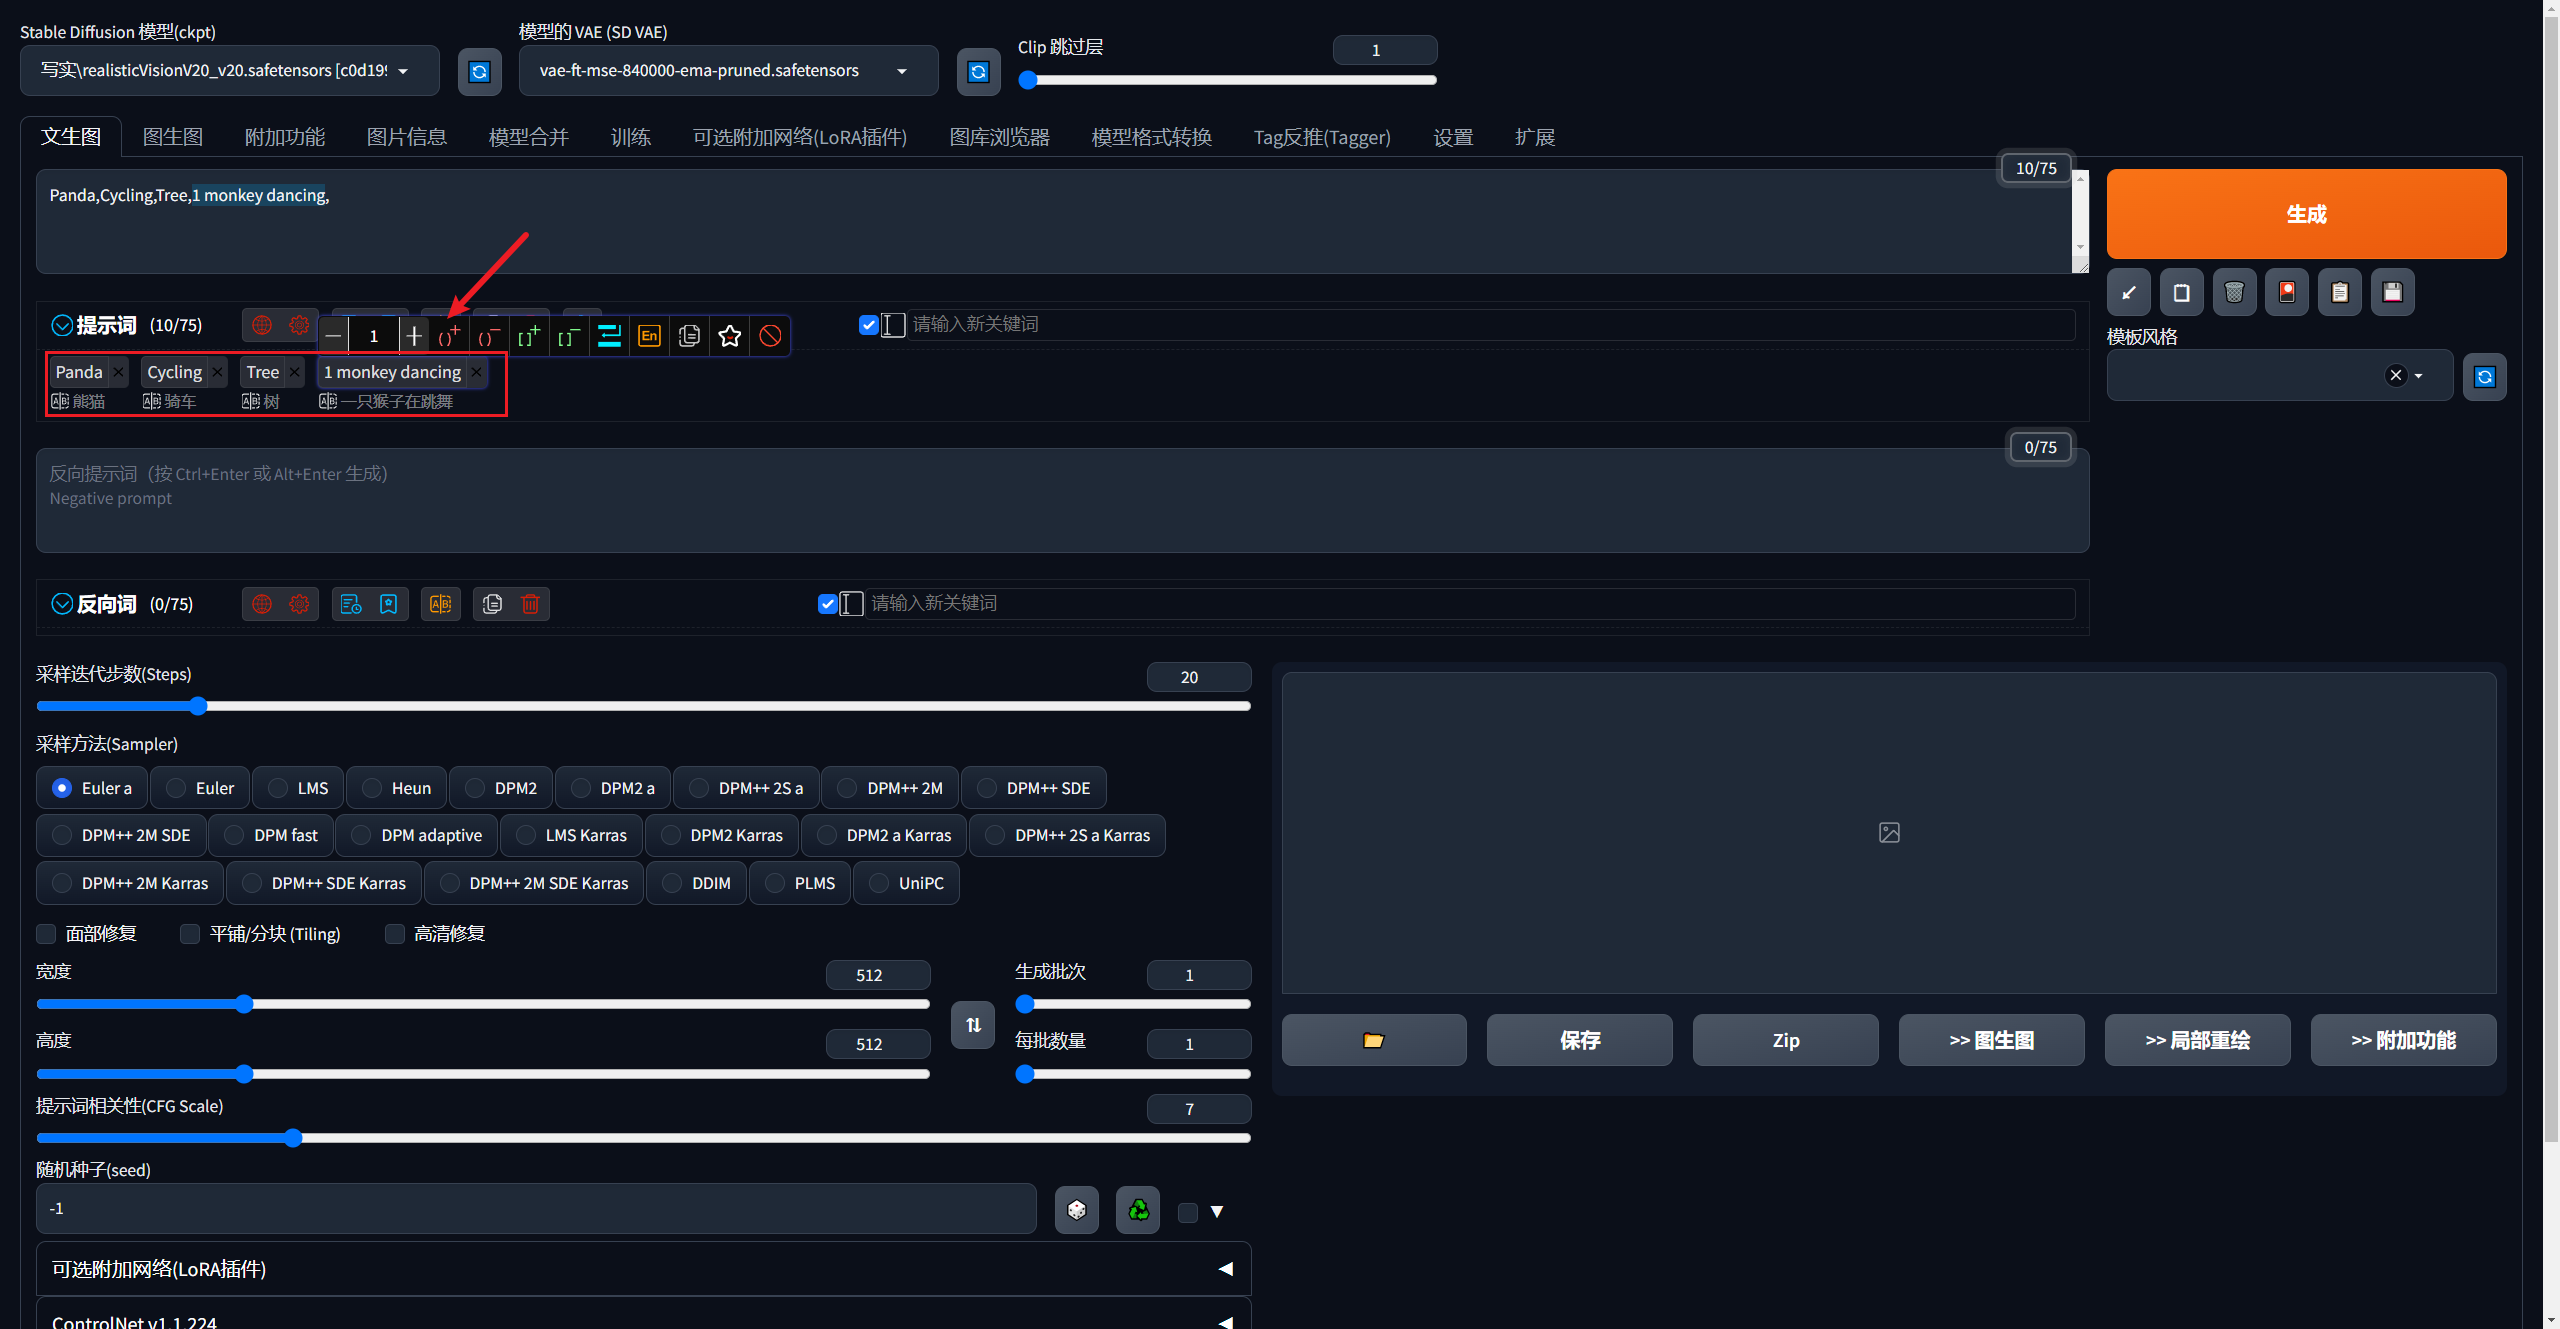Click the orange En translate icon

point(649,336)
